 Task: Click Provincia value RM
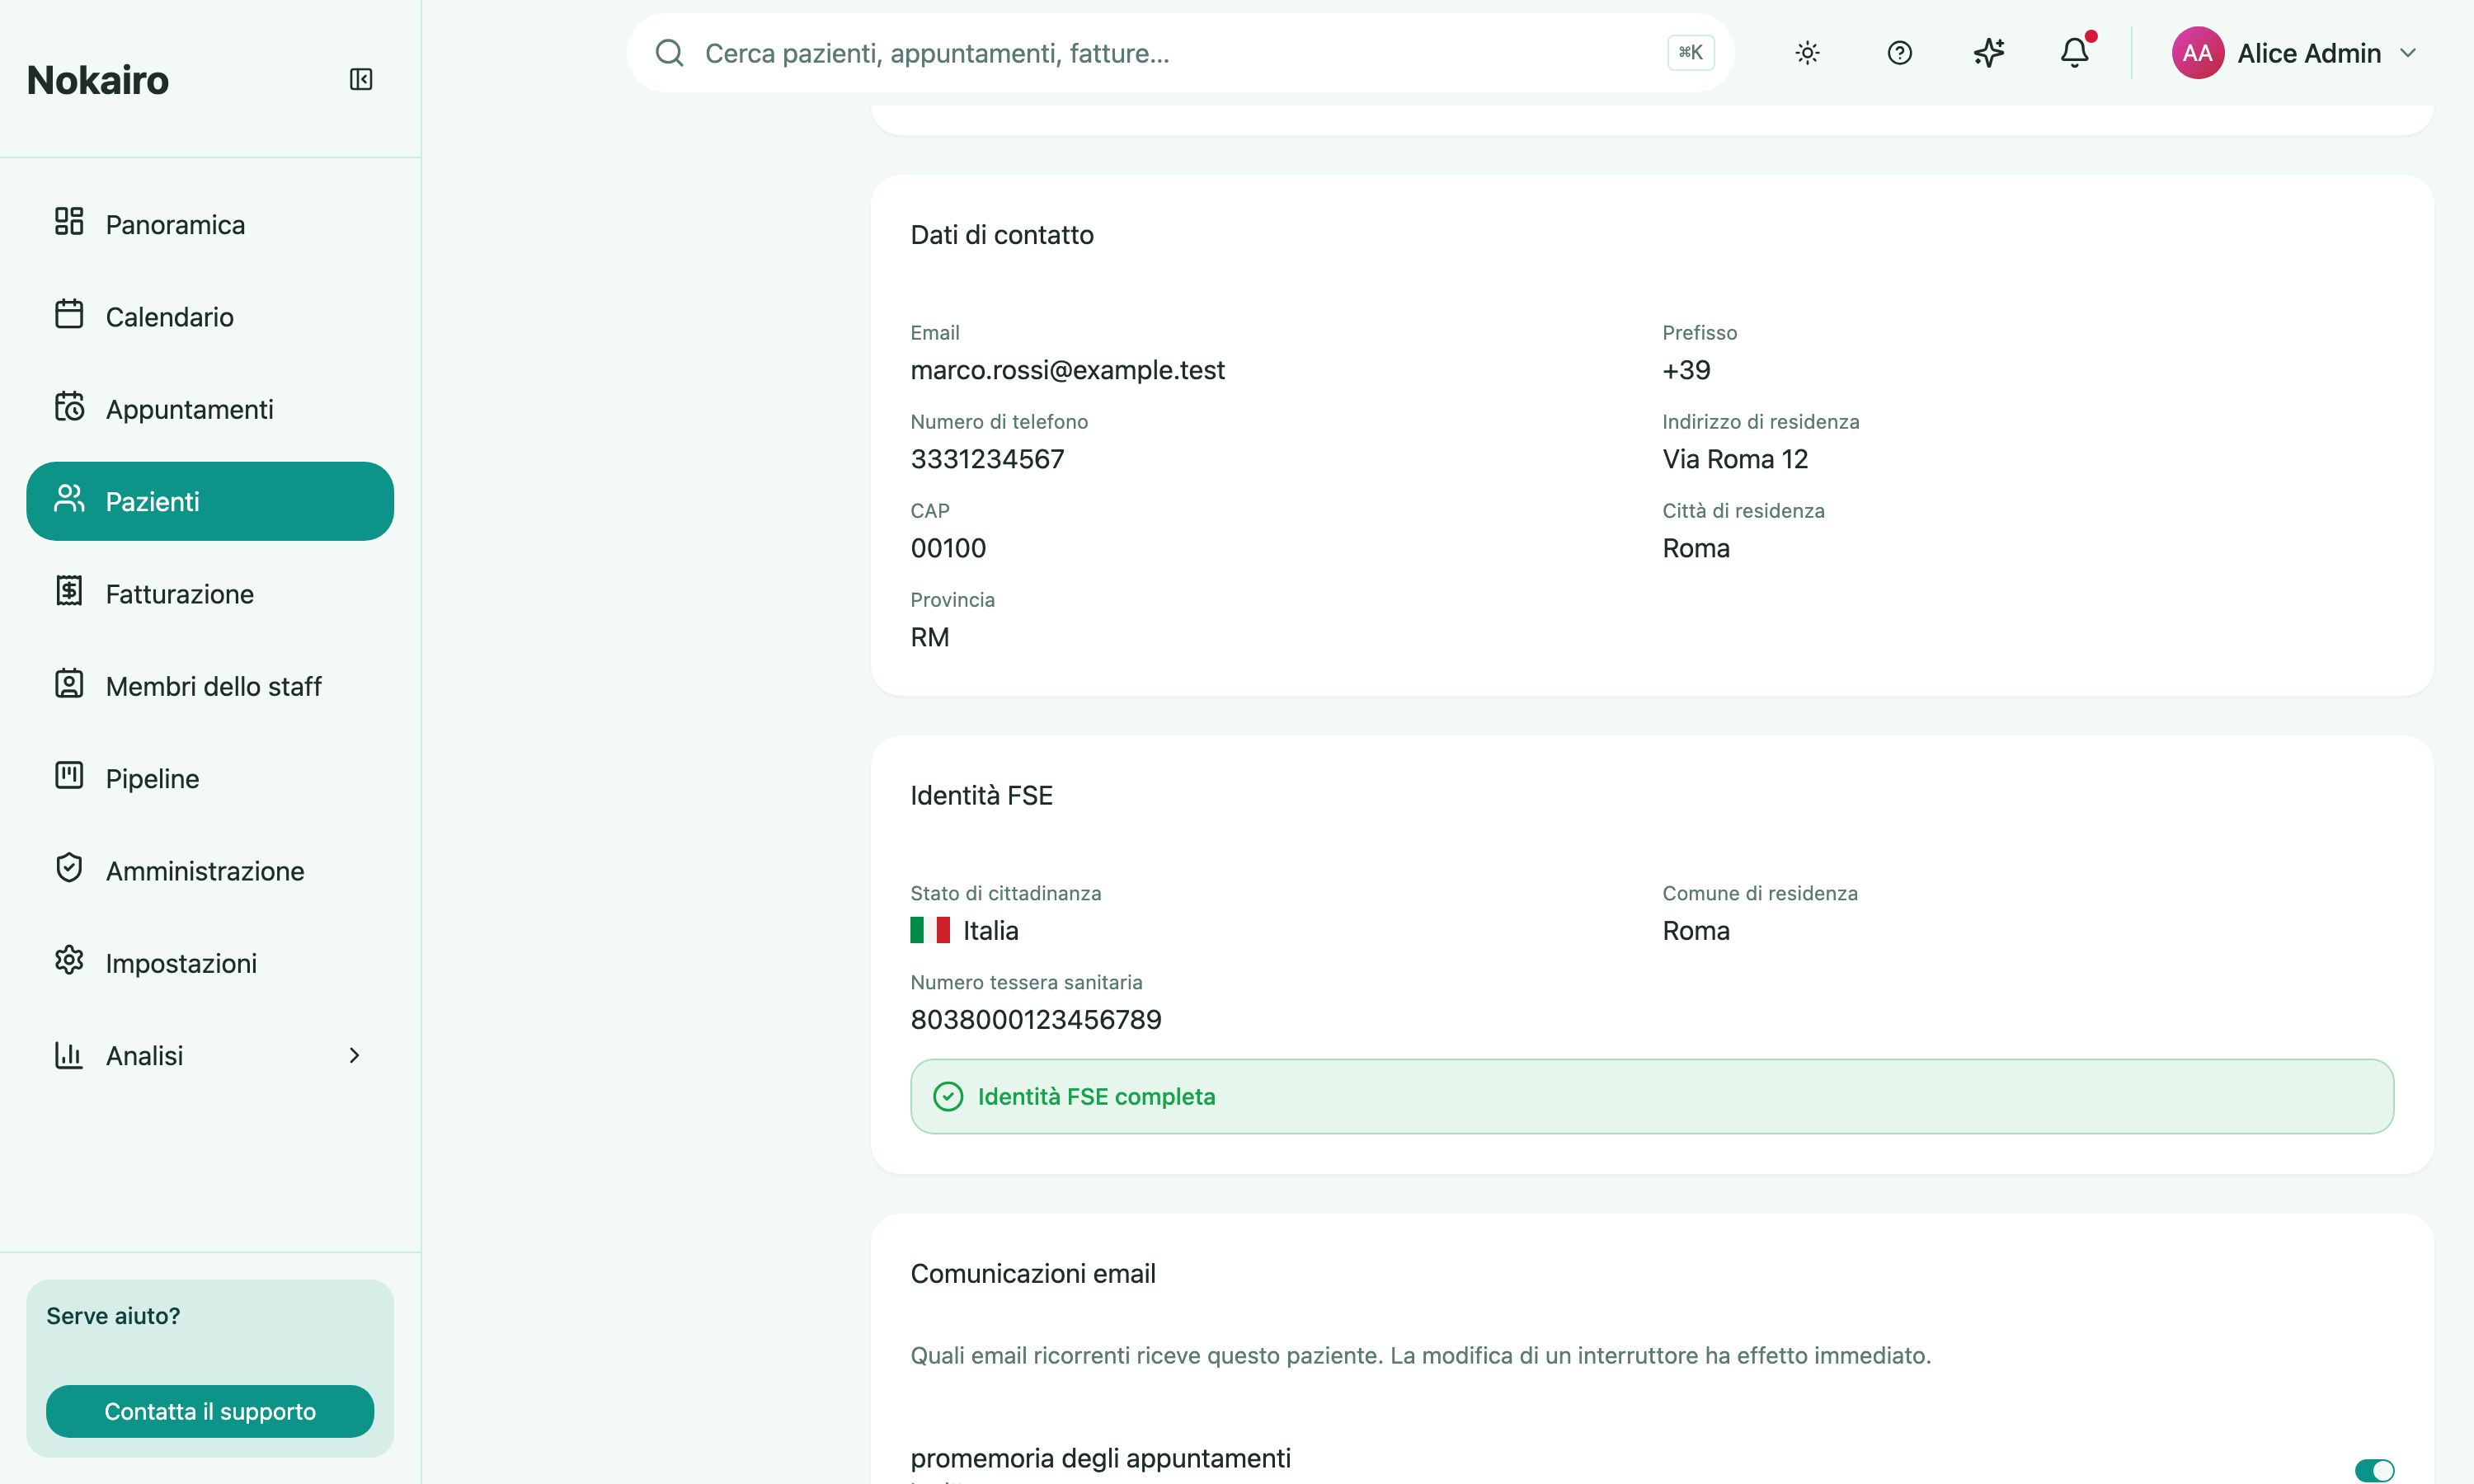click(x=929, y=637)
